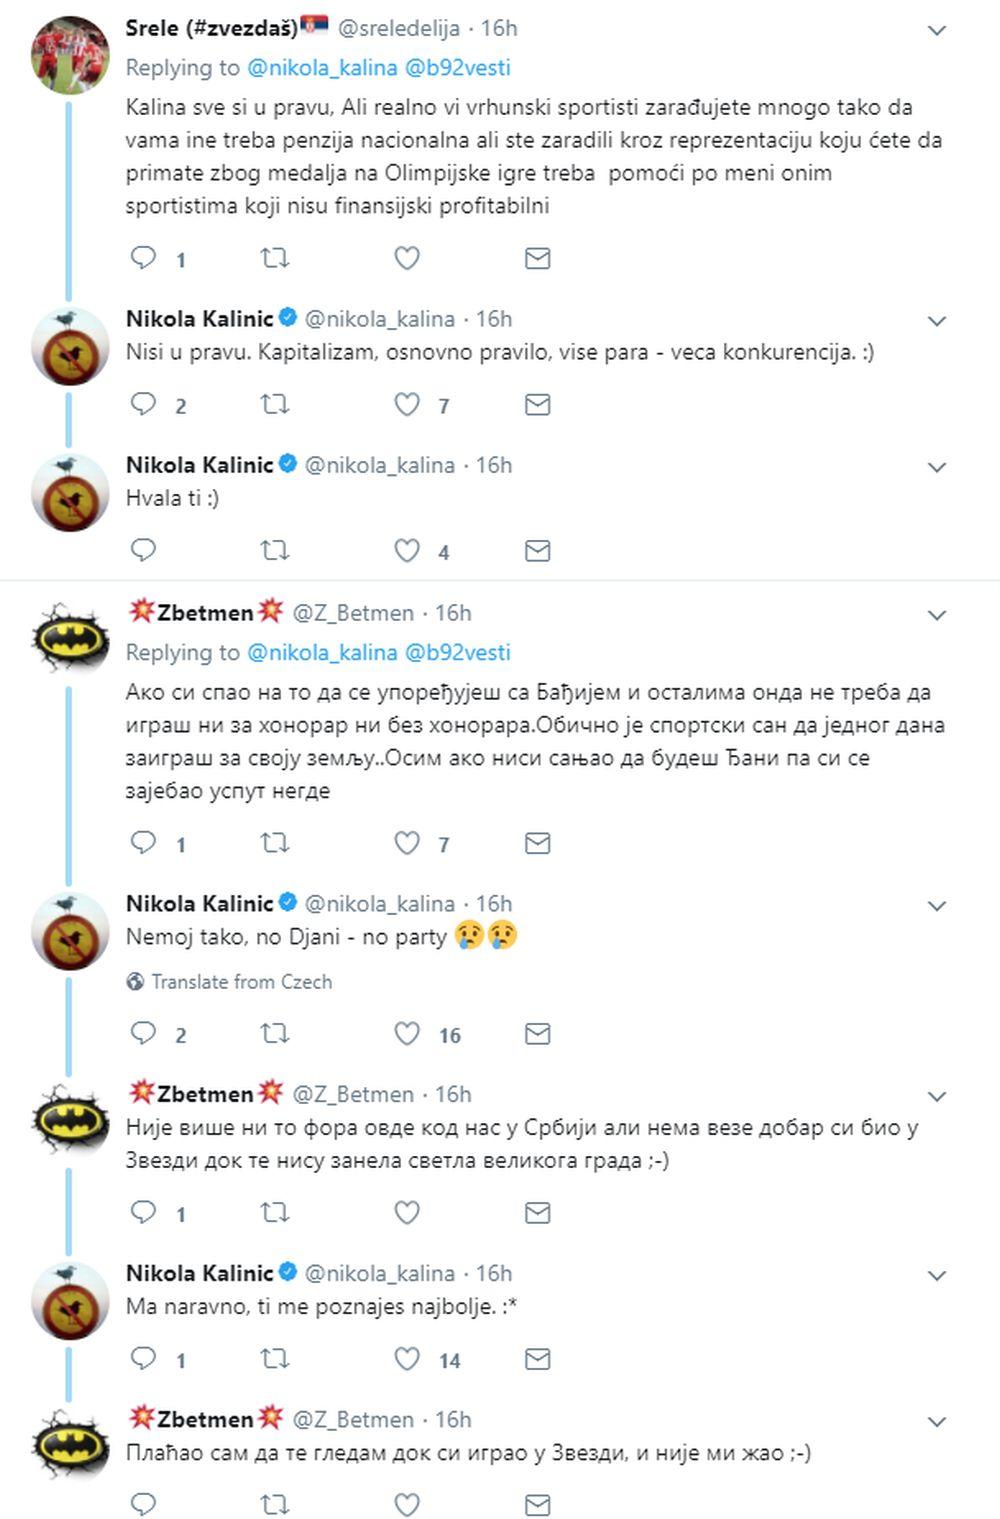Reply to Srele's tweet about vrhunski sportisti

tap(144, 258)
